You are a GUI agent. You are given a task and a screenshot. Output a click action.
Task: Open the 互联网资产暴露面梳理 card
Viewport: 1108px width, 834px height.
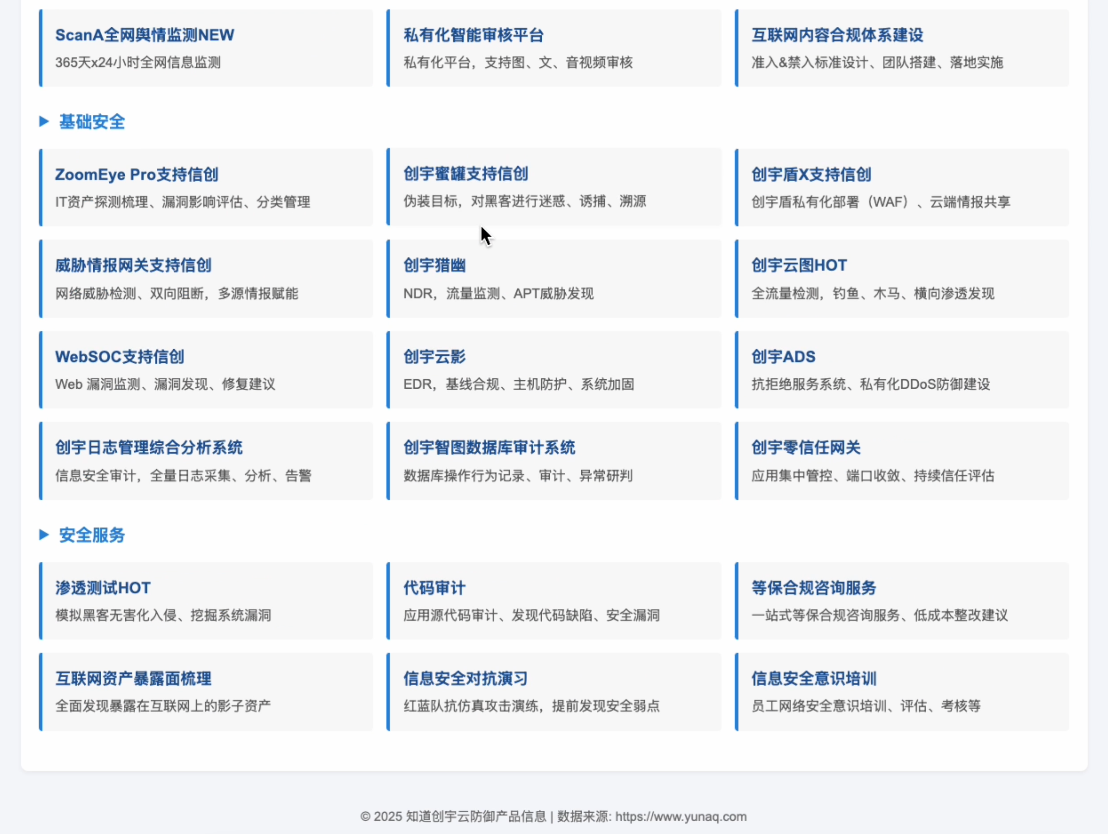tap(206, 692)
